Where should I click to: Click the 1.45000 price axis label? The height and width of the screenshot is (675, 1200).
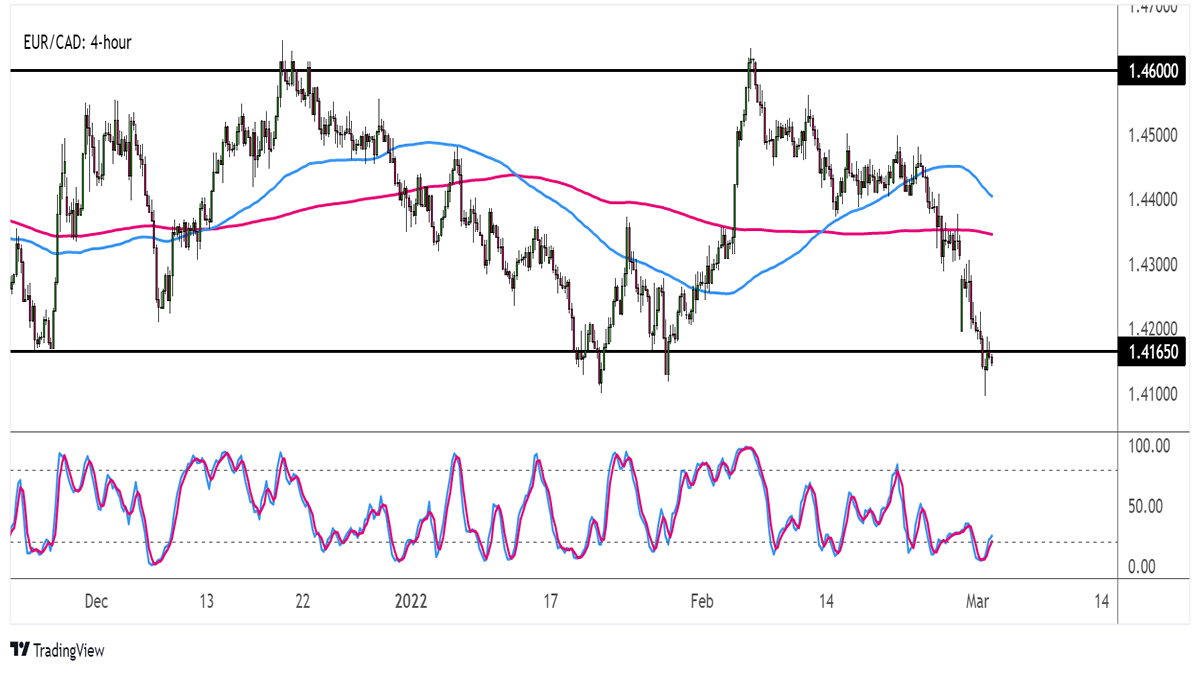coord(1151,135)
